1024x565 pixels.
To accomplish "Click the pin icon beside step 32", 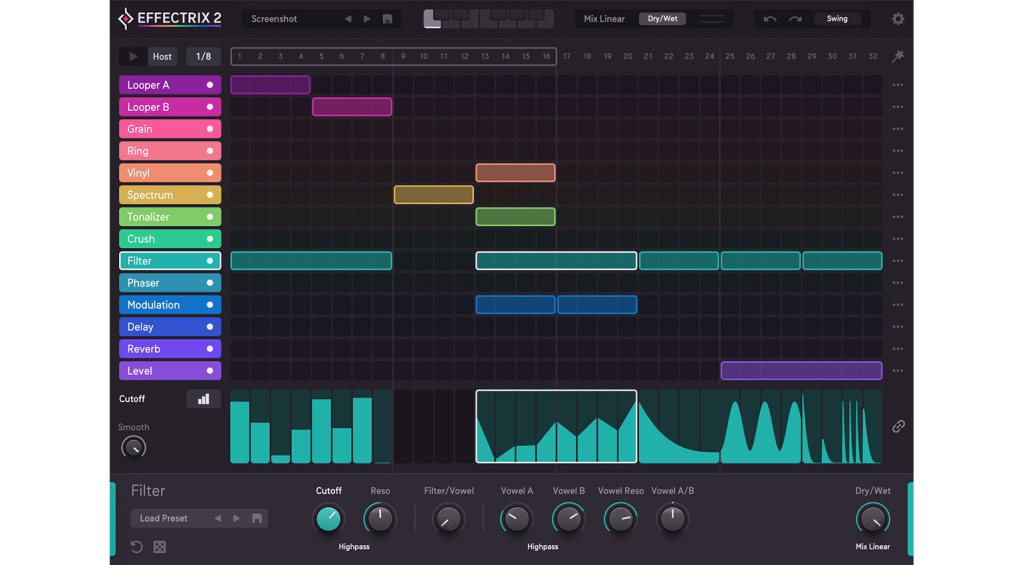I will (898, 56).
